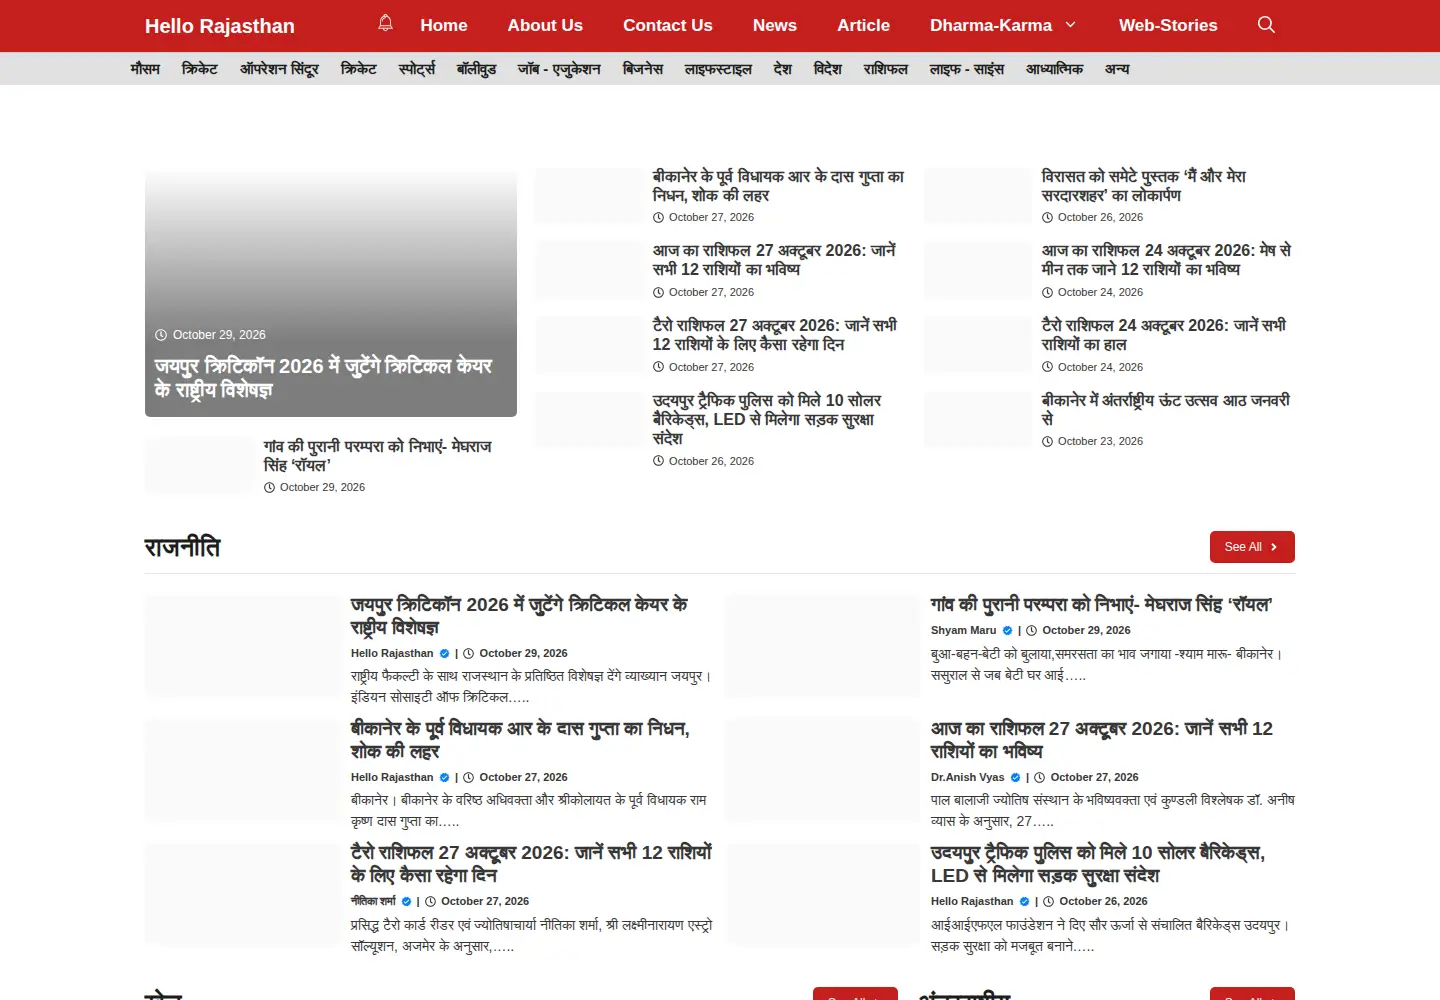Click verified badge next to Dr.Anish Vyas
The width and height of the screenshot is (1440, 1000).
[1016, 777]
